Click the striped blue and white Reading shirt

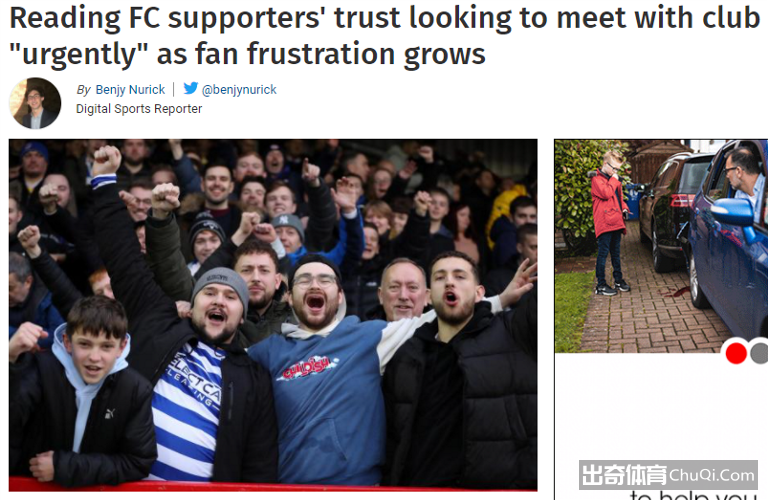click(187, 411)
